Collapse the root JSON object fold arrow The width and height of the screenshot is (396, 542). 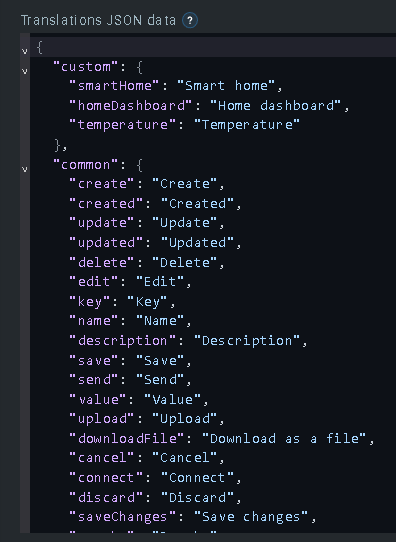(x=25, y=51)
